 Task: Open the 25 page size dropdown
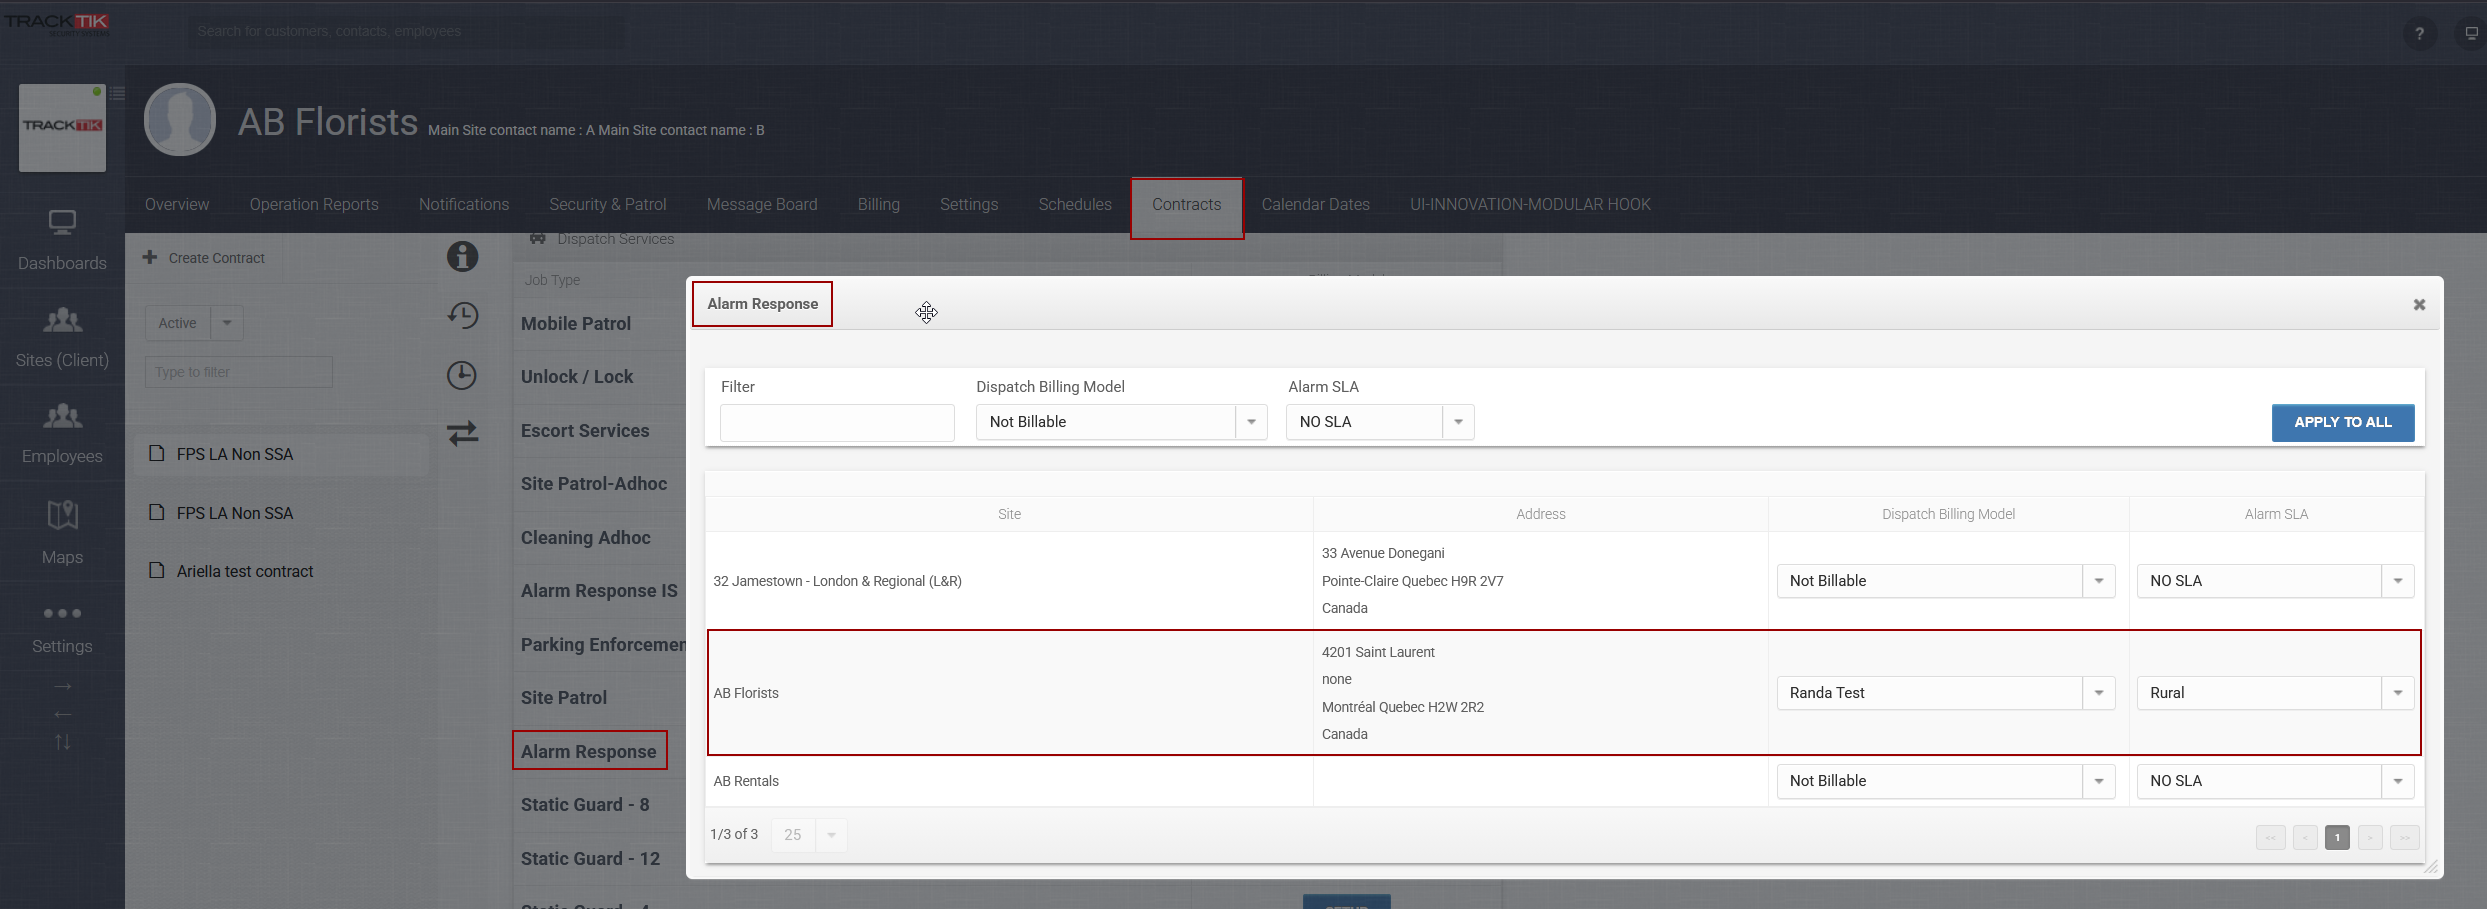(x=809, y=834)
